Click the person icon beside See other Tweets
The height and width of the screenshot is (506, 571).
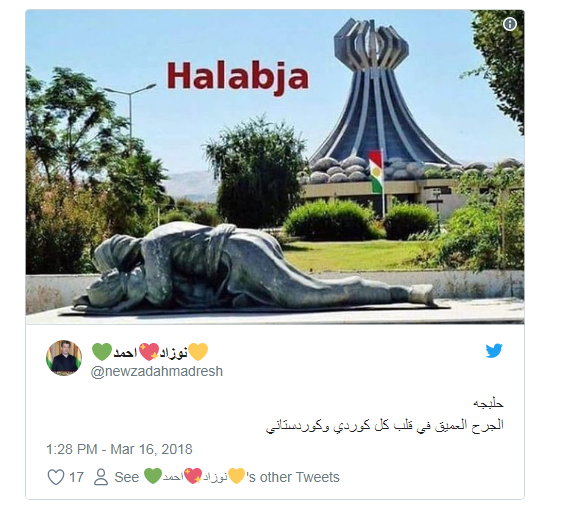point(101,477)
